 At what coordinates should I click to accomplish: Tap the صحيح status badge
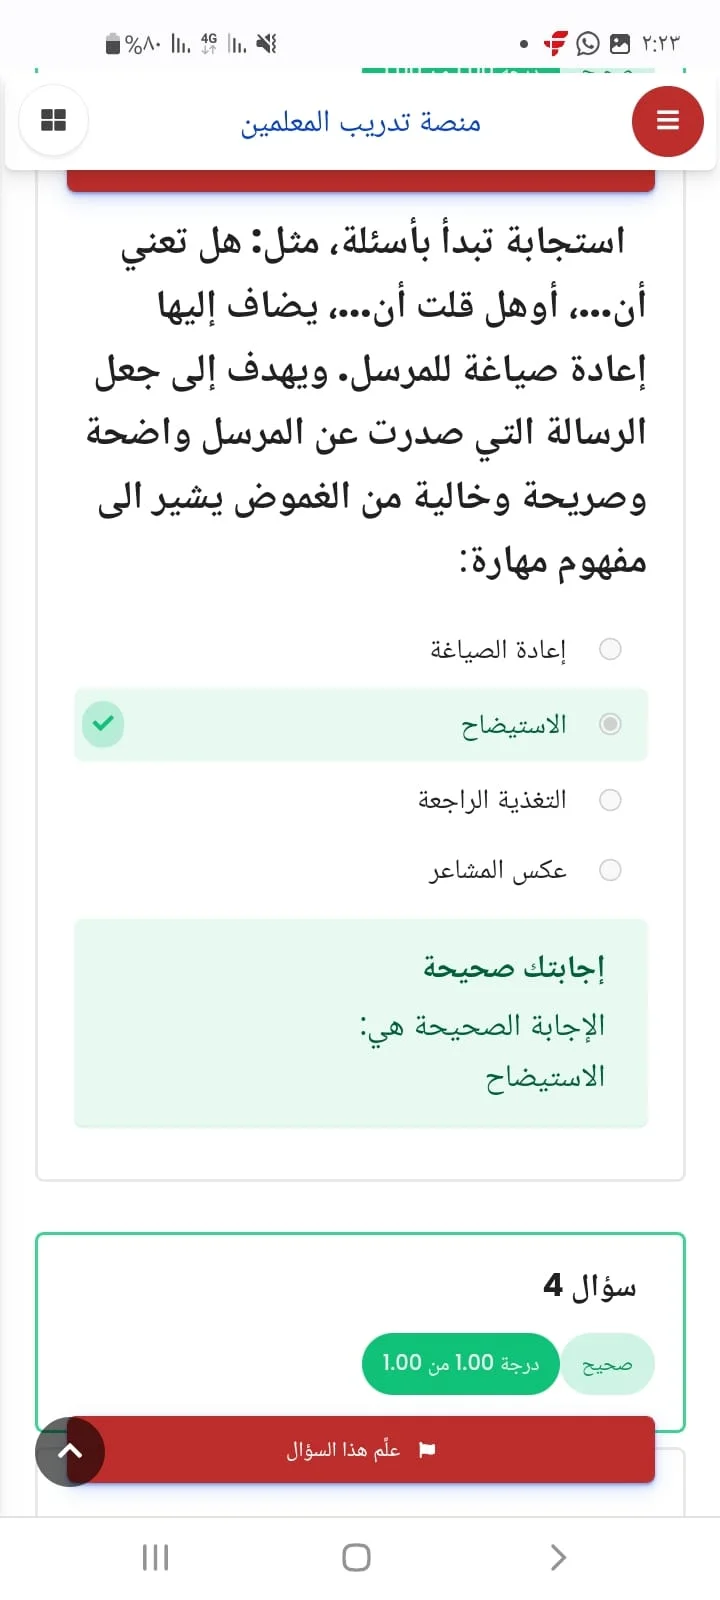coord(607,1364)
